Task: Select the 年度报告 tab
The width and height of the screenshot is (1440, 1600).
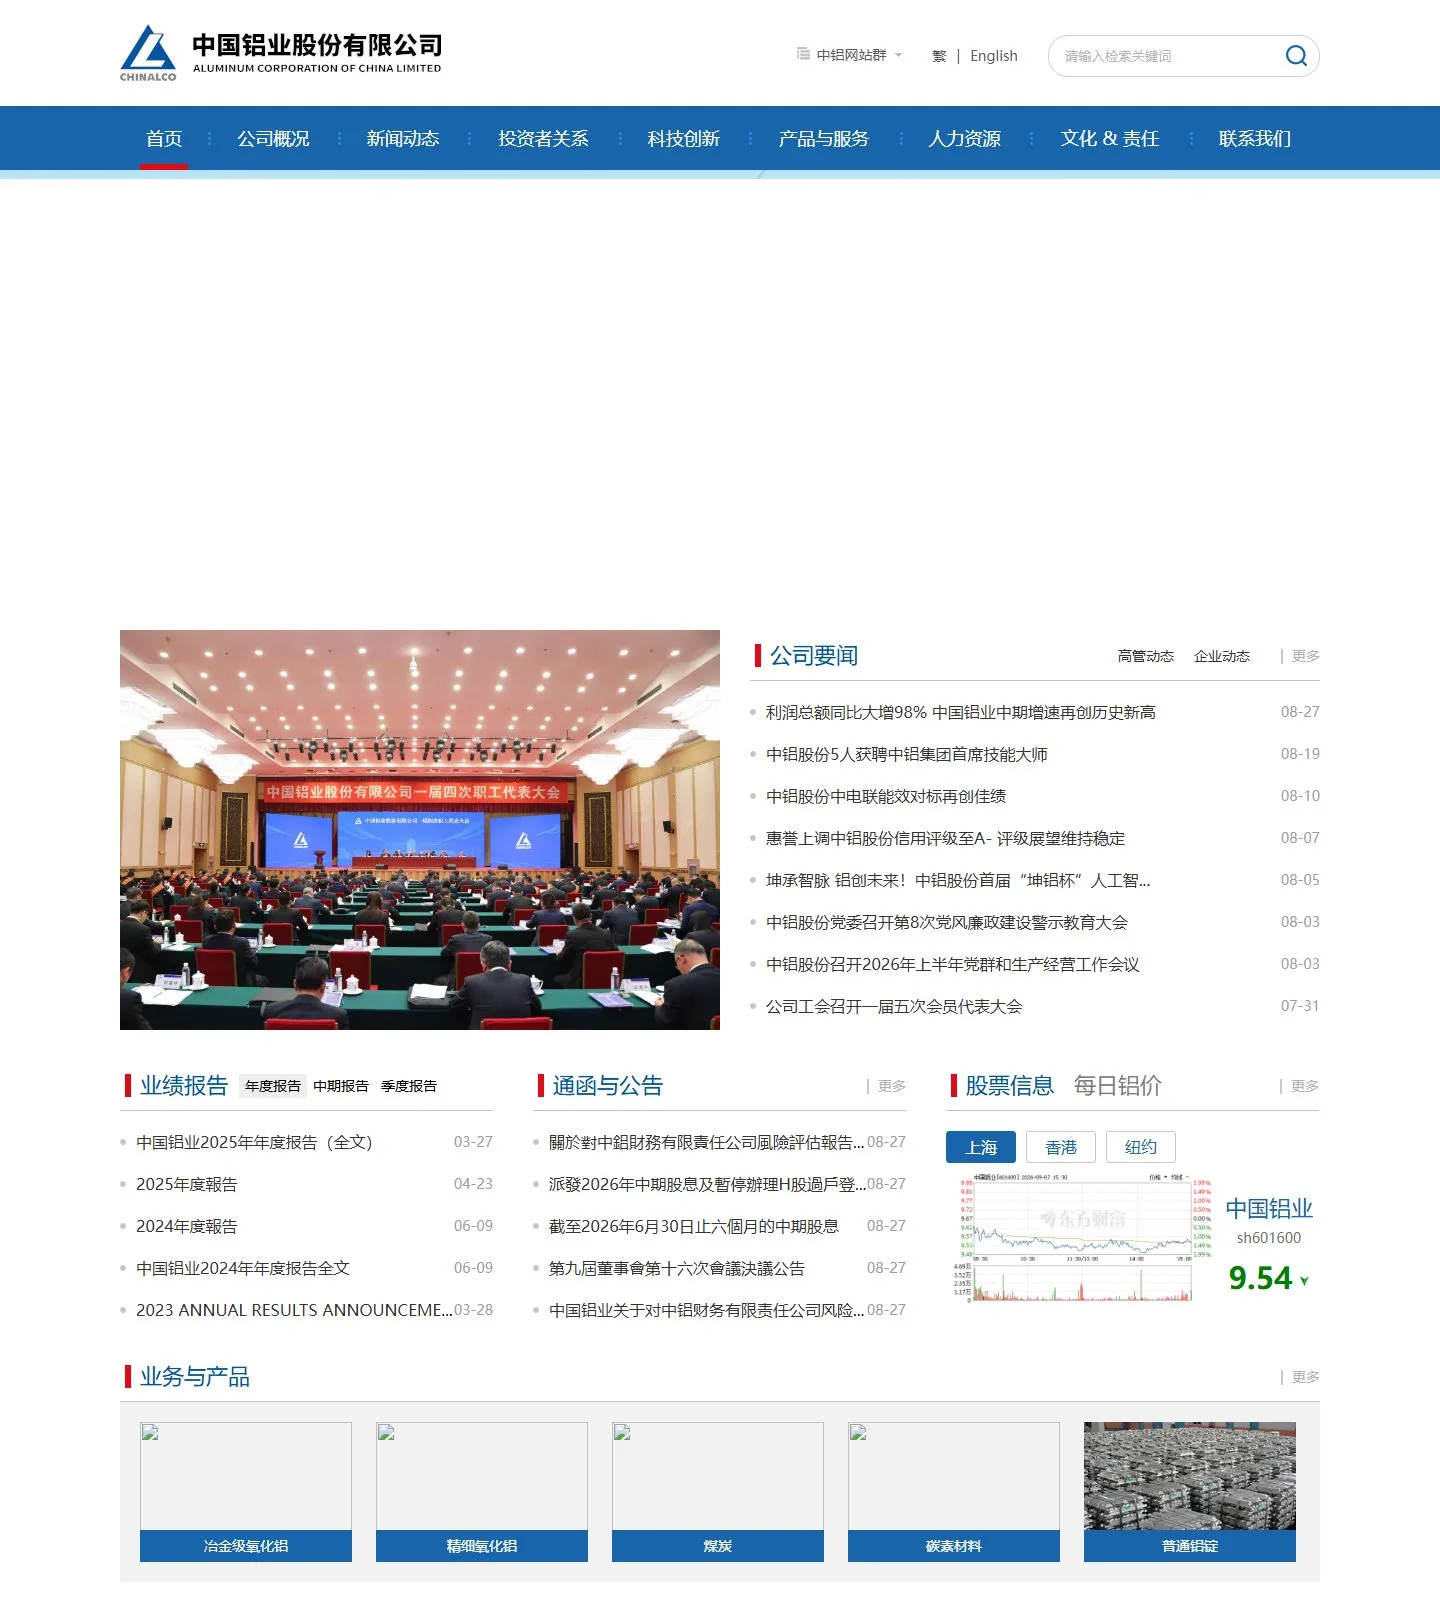Action: tap(273, 1086)
